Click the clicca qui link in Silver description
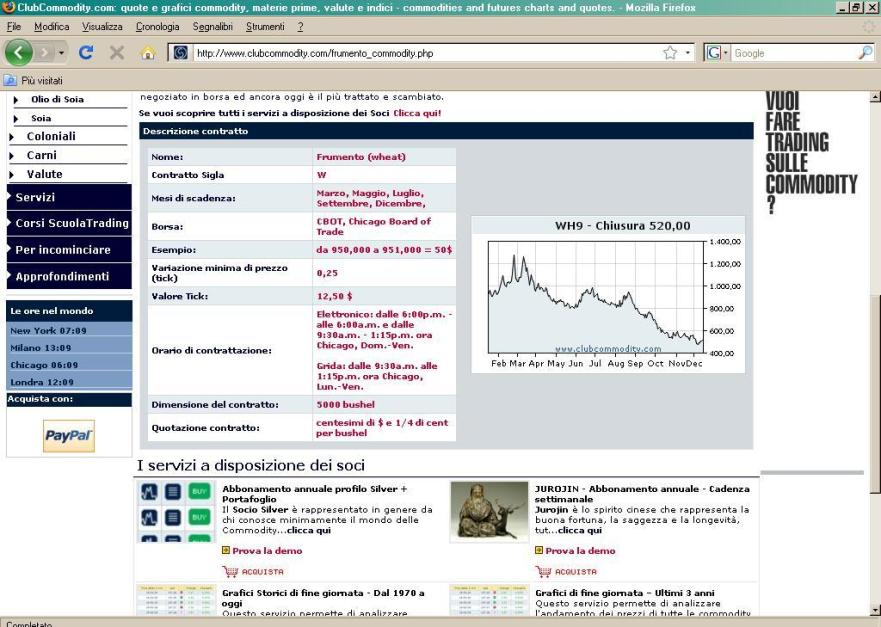This screenshot has height=627, width=881. (309, 530)
